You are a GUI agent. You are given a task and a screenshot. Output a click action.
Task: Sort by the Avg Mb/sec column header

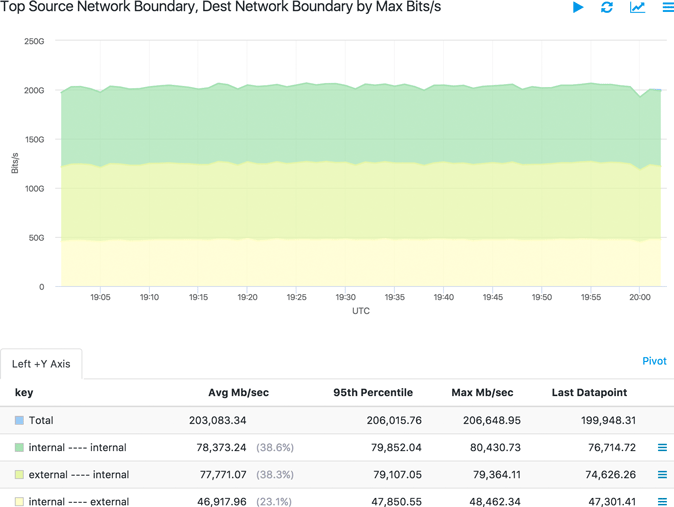click(x=237, y=393)
